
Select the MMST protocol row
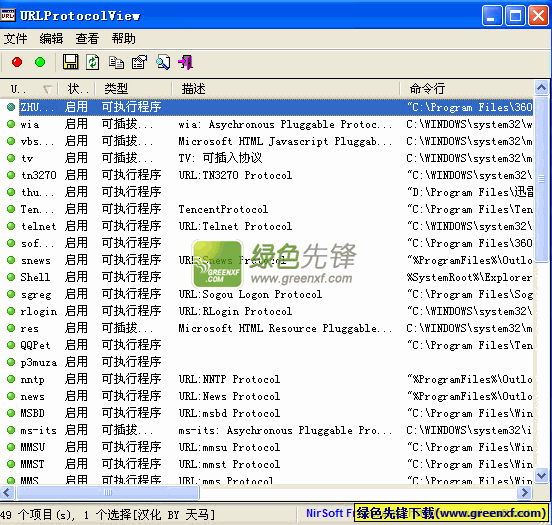266,464
